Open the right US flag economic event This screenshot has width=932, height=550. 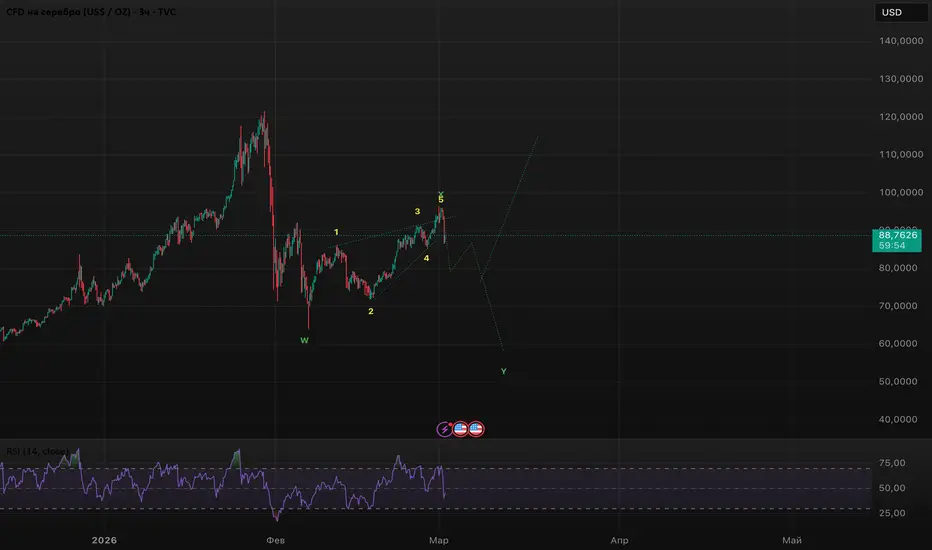click(x=476, y=429)
